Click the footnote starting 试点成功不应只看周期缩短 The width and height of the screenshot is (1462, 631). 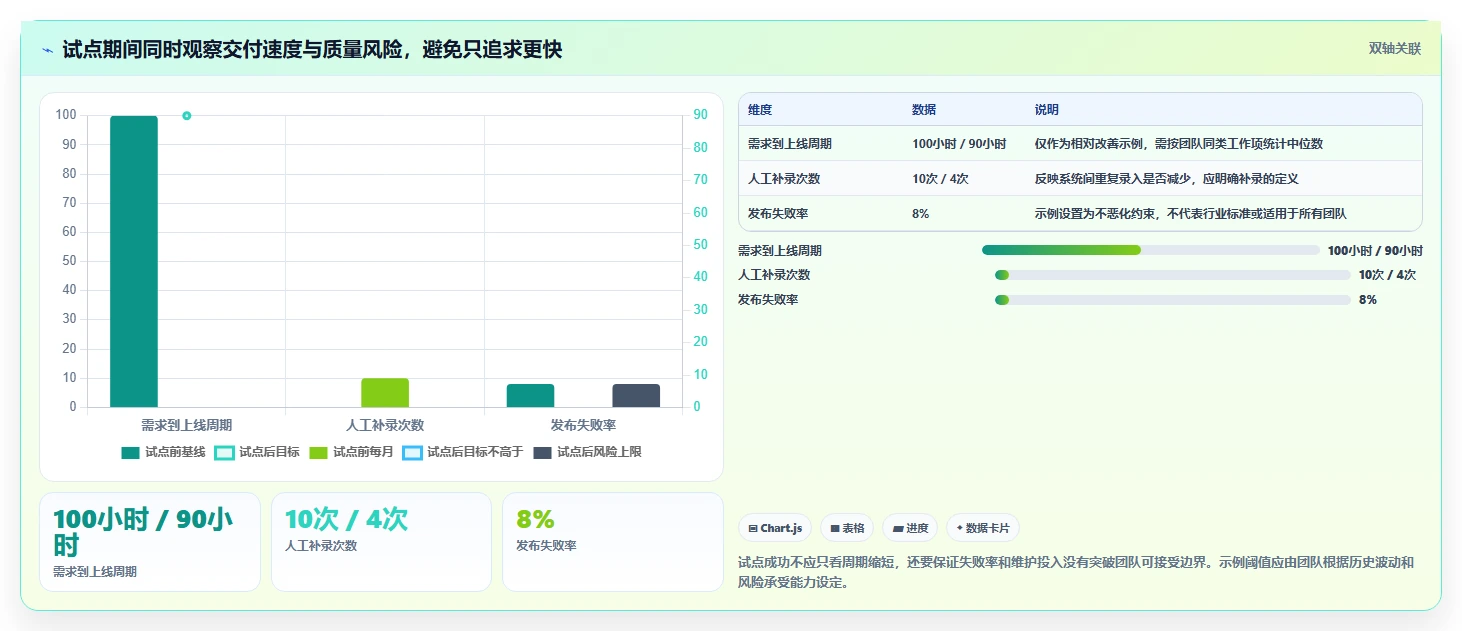1076,572
